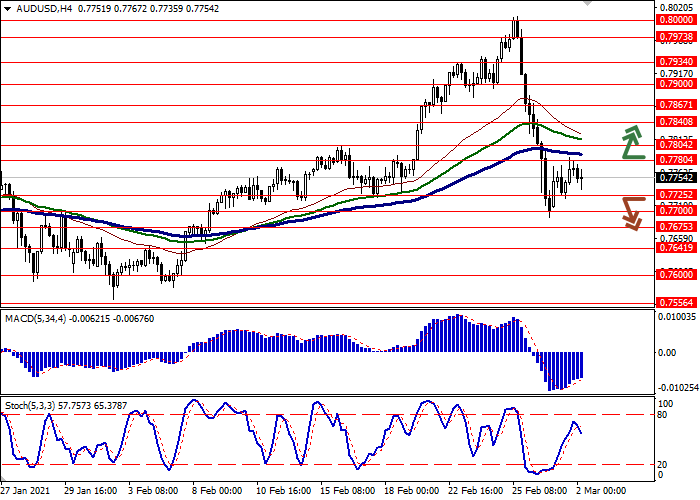The height and width of the screenshot is (500, 700).
Task: Click the brown downward zigzag arrow icon
Action: [x=634, y=214]
